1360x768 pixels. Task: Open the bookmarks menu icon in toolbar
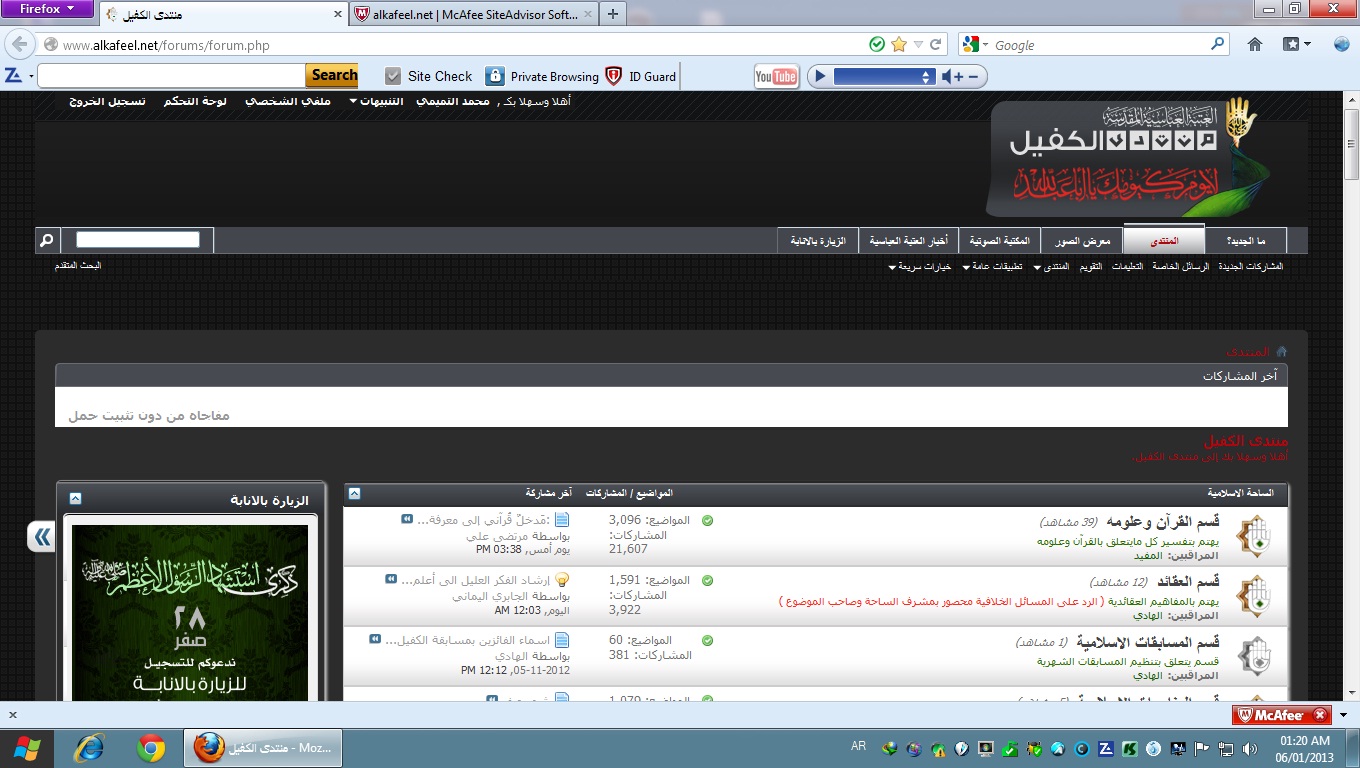point(1297,44)
